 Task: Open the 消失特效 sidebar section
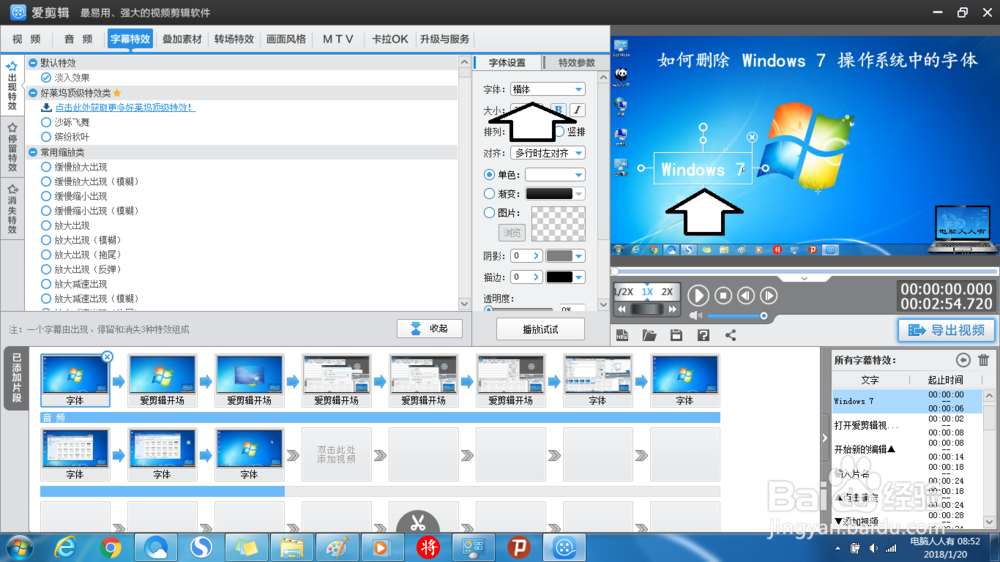[12, 209]
